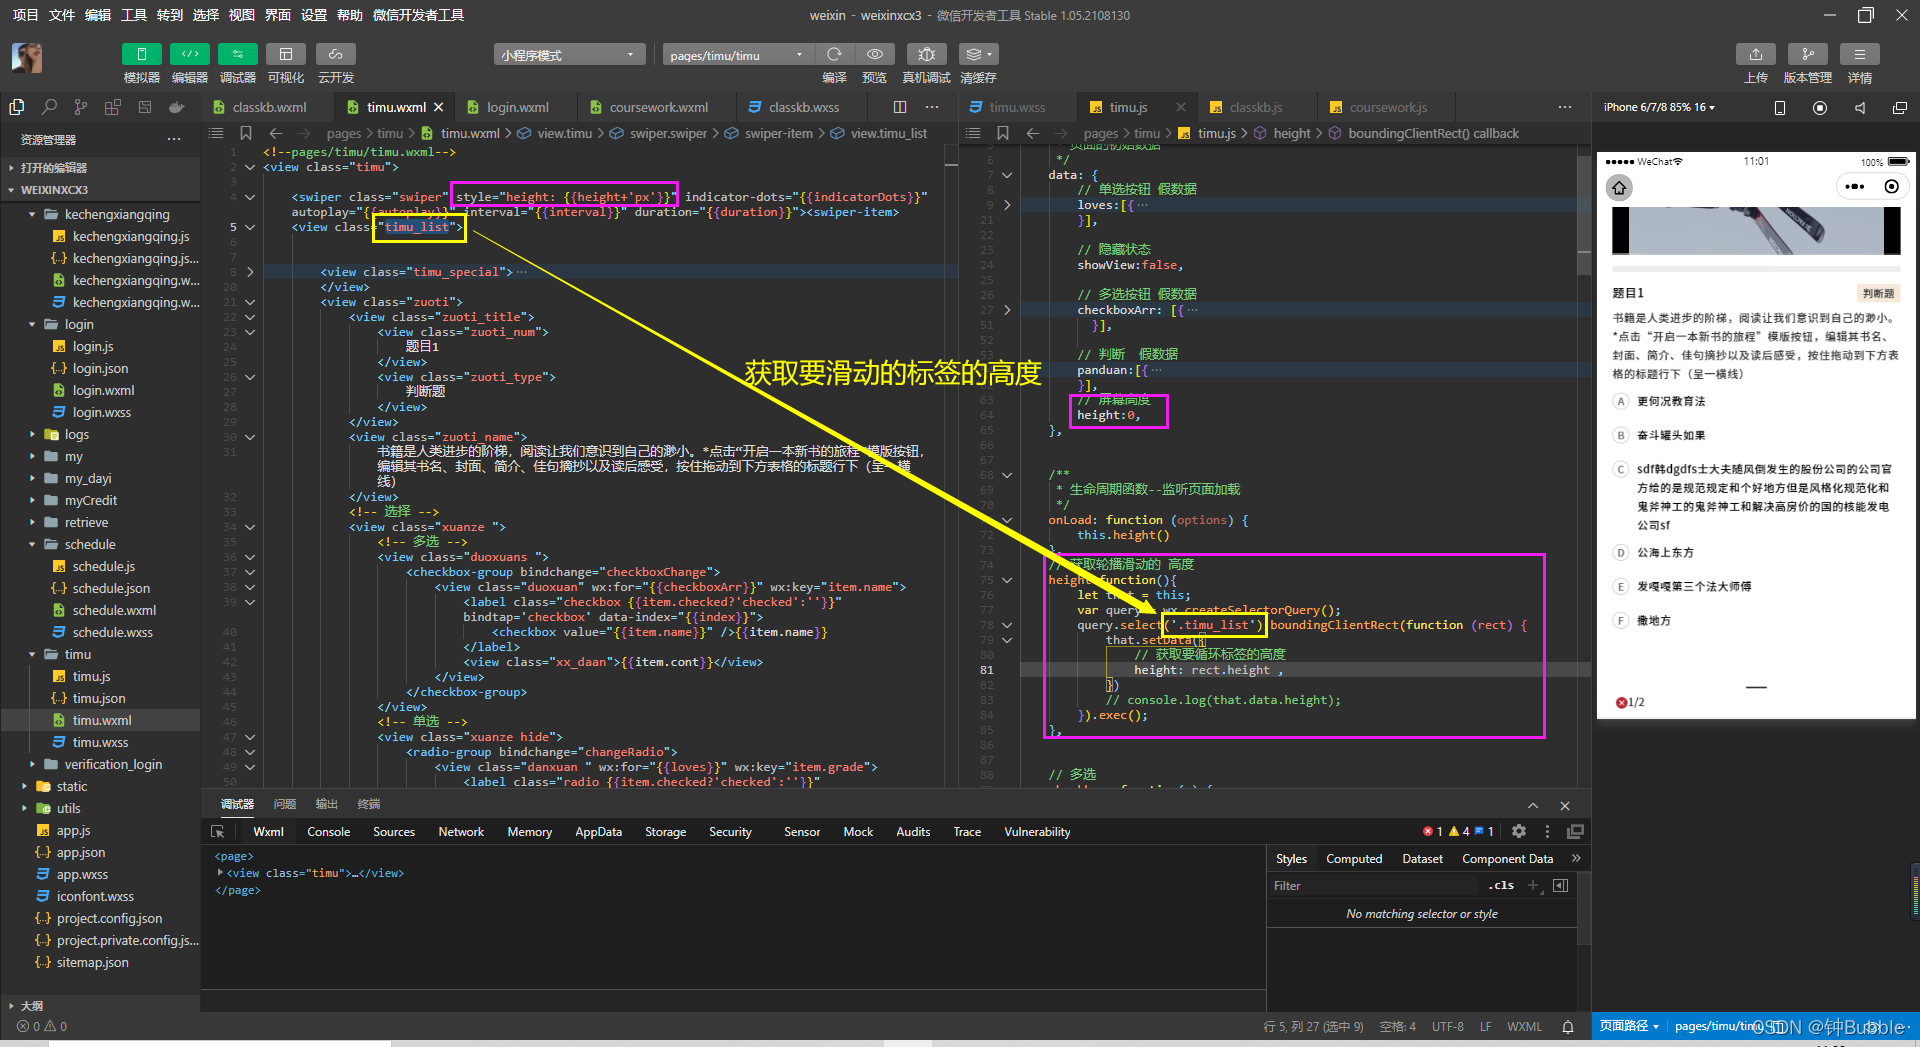Open timu.js in the file tree
This screenshot has width=1920, height=1047.
point(100,676)
